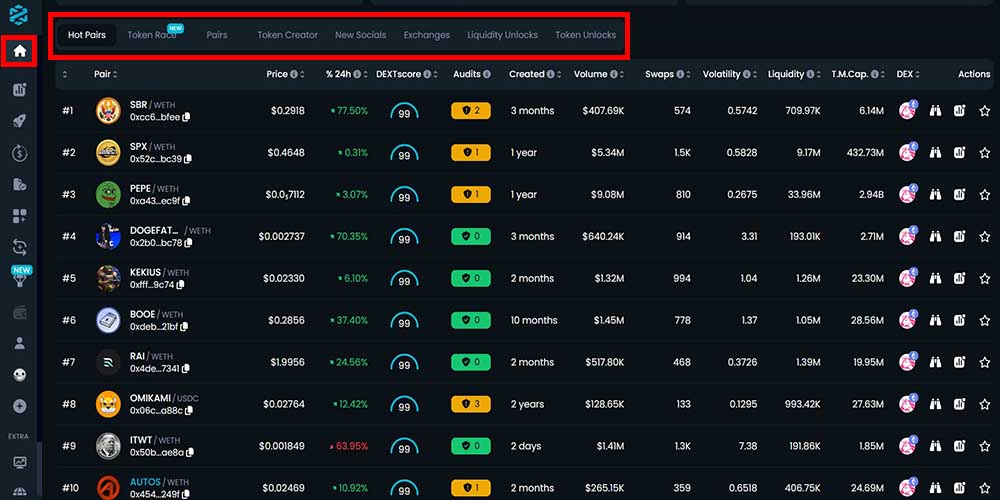The height and width of the screenshot is (500, 1000).
Task: Favorite the ITWT pair with star
Action: [x=985, y=446]
